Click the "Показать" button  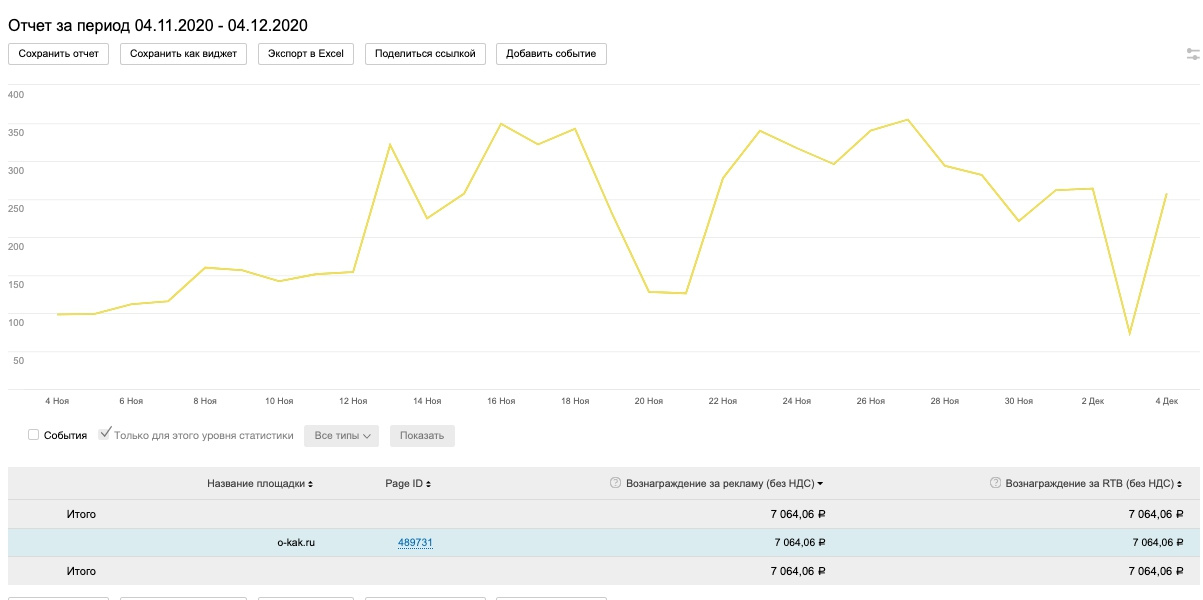click(422, 436)
